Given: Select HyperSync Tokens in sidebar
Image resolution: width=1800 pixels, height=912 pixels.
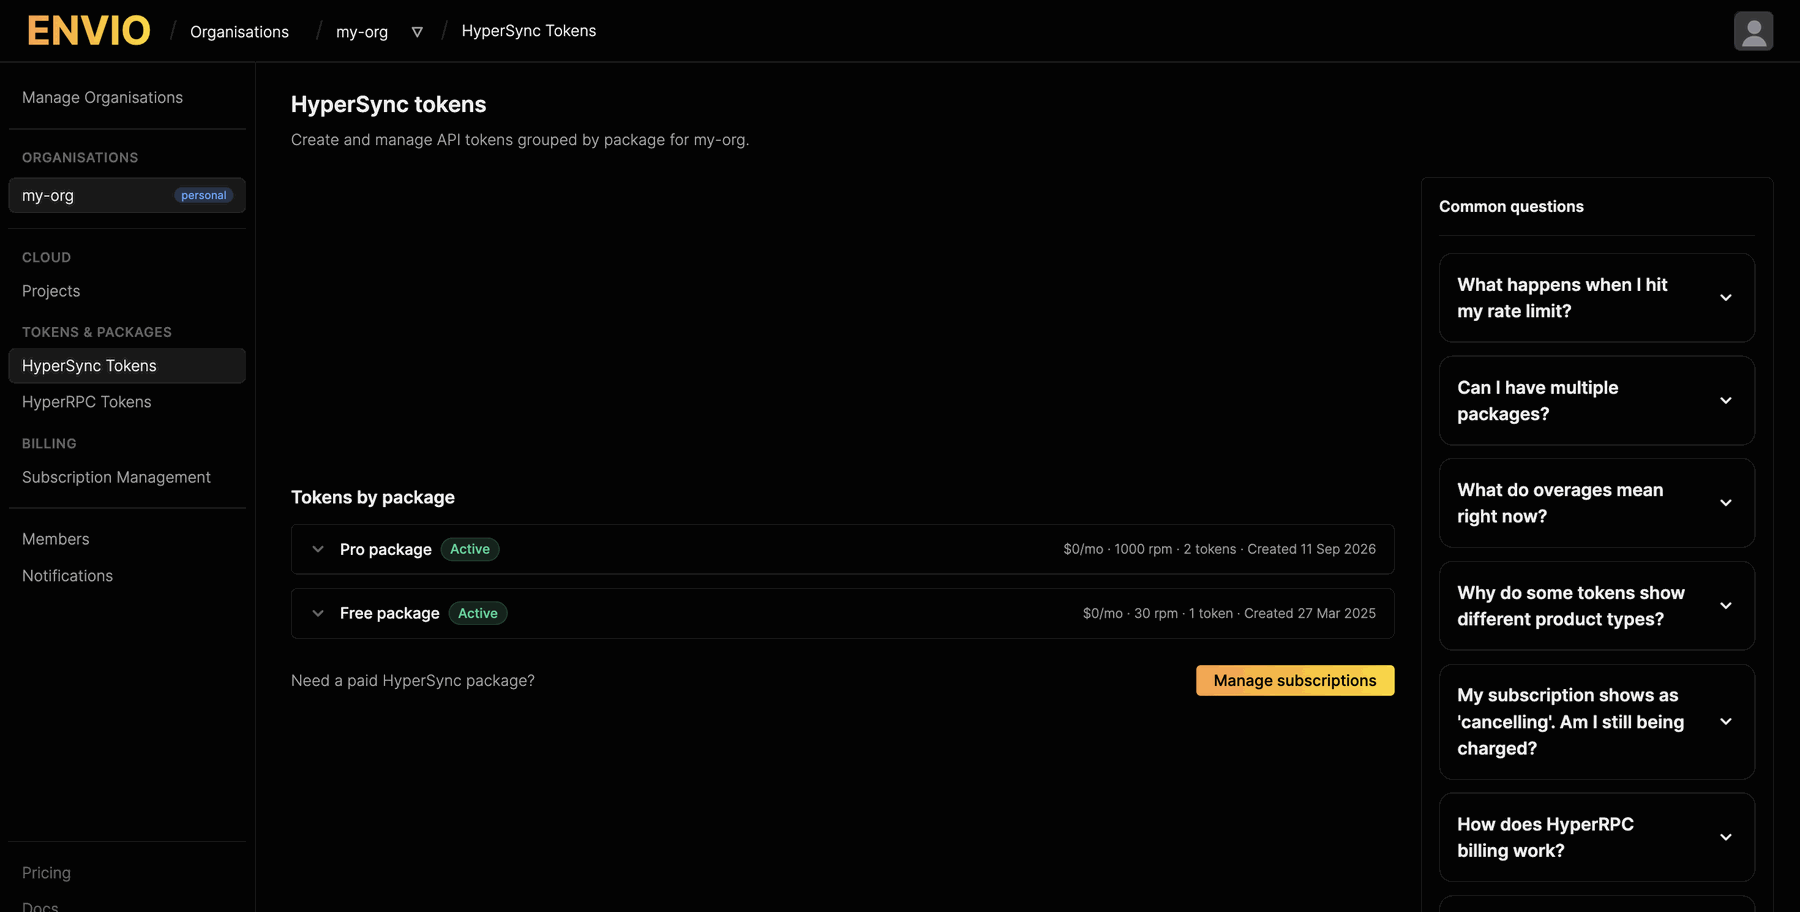Looking at the screenshot, I should pos(127,366).
